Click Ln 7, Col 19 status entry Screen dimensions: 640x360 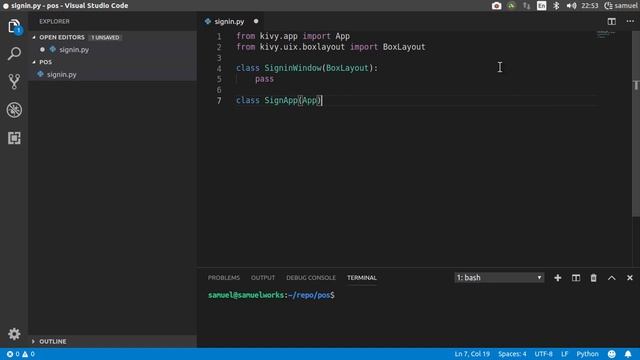click(x=472, y=354)
